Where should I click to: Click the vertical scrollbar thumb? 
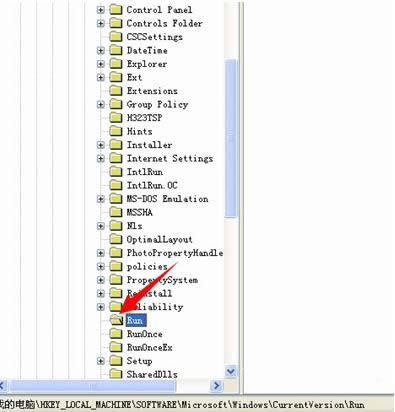[231, 139]
